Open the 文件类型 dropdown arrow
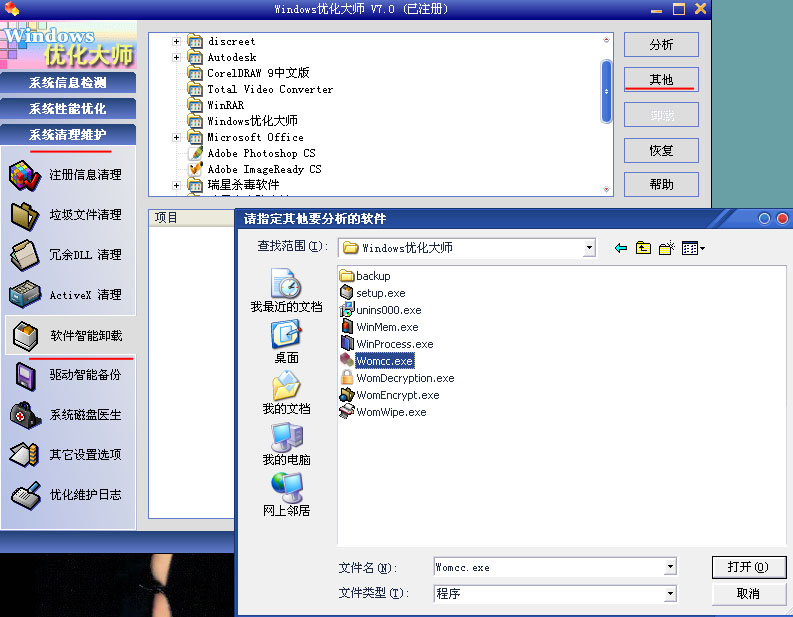This screenshot has height=617, width=793. (x=670, y=593)
